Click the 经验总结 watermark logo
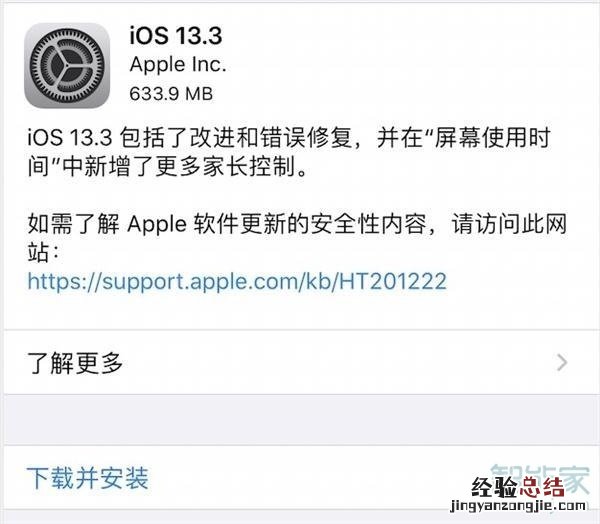Image resolution: width=600 pixels, height=524 pixels. click(518, 486)
